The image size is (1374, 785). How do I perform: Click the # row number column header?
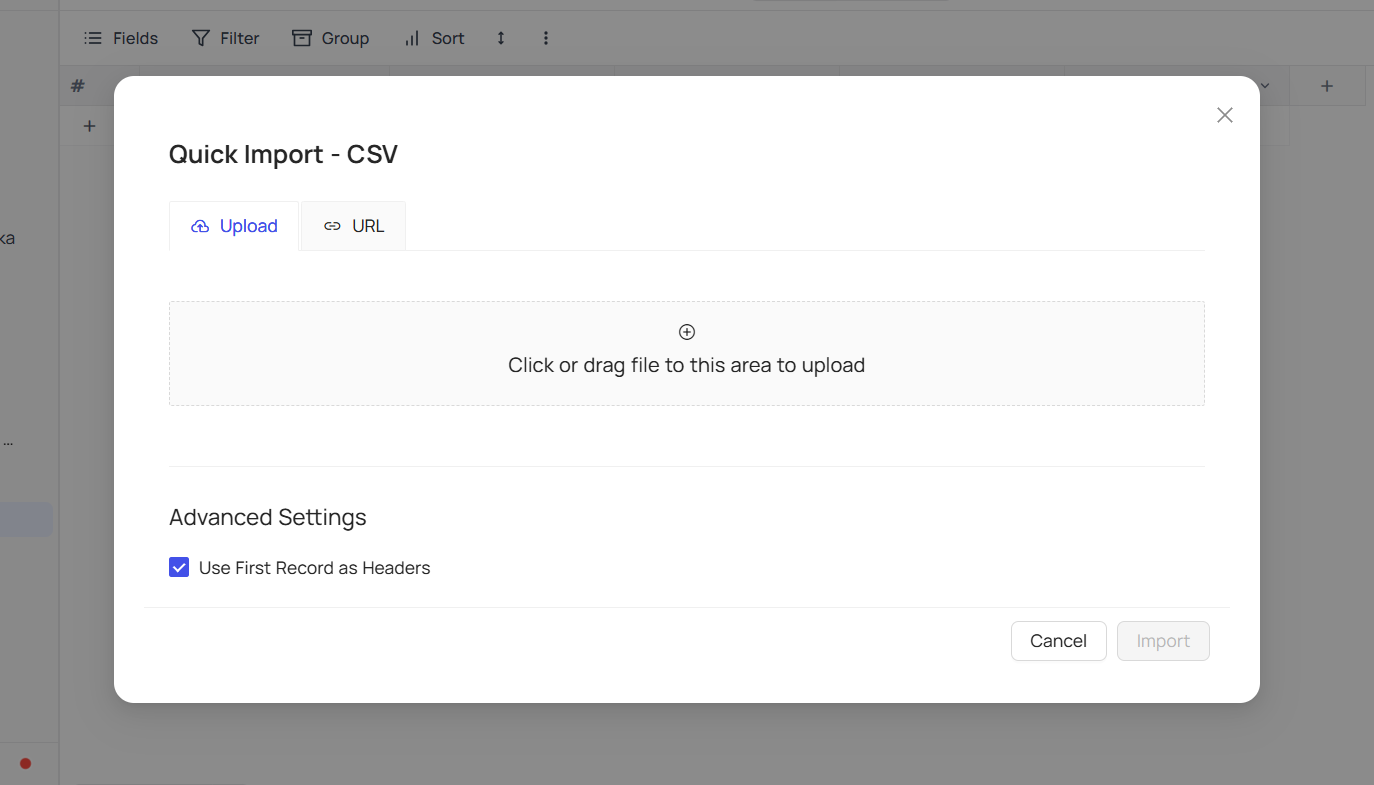78,87
